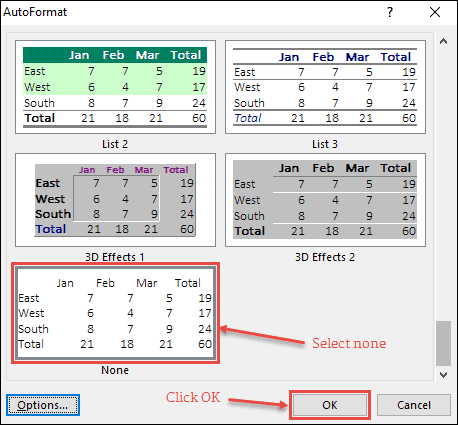
Task: Click the OK button
Action: click(330, 405)
